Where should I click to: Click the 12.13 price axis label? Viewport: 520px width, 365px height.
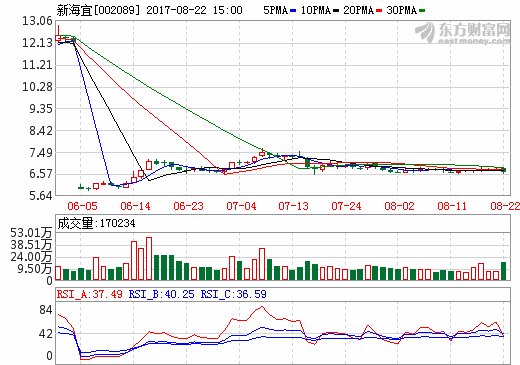[37, 43]
